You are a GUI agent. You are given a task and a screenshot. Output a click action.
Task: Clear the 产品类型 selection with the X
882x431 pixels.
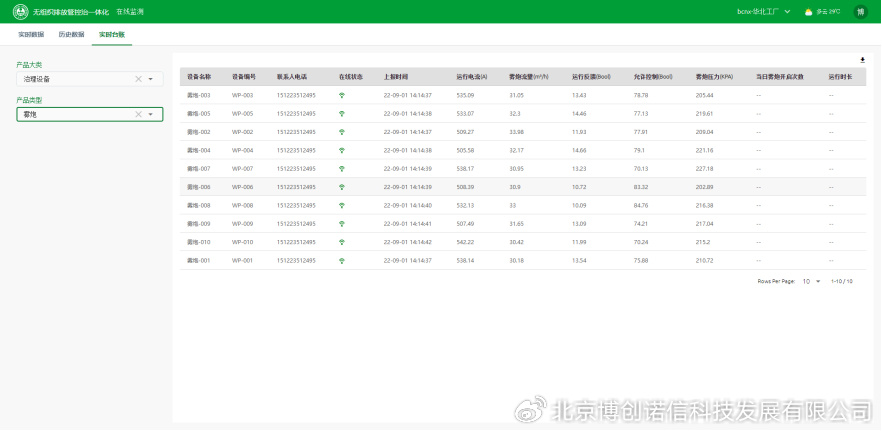click(x=138, y=115)
